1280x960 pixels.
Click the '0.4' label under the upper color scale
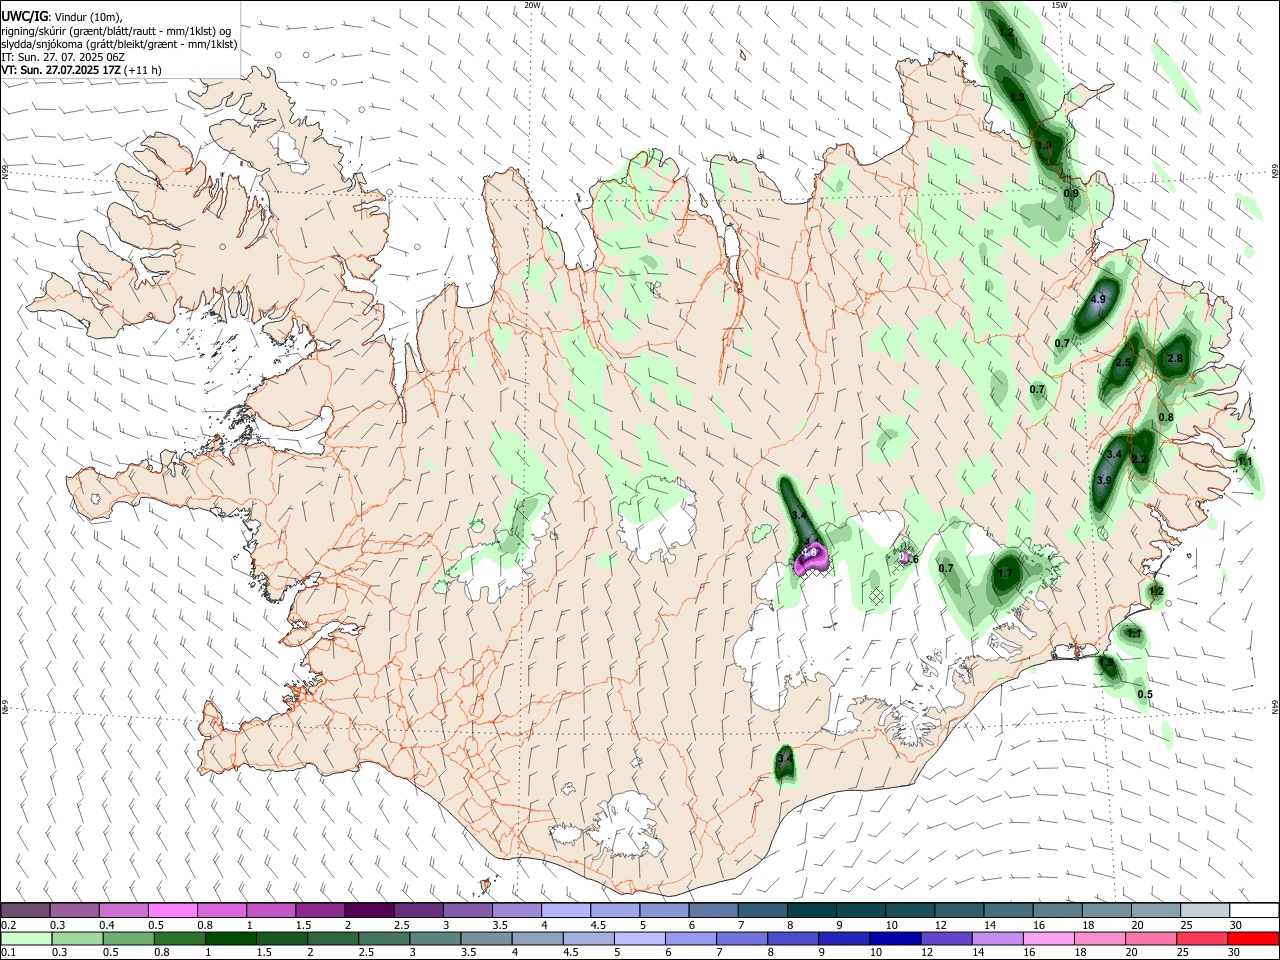(107, 925)
